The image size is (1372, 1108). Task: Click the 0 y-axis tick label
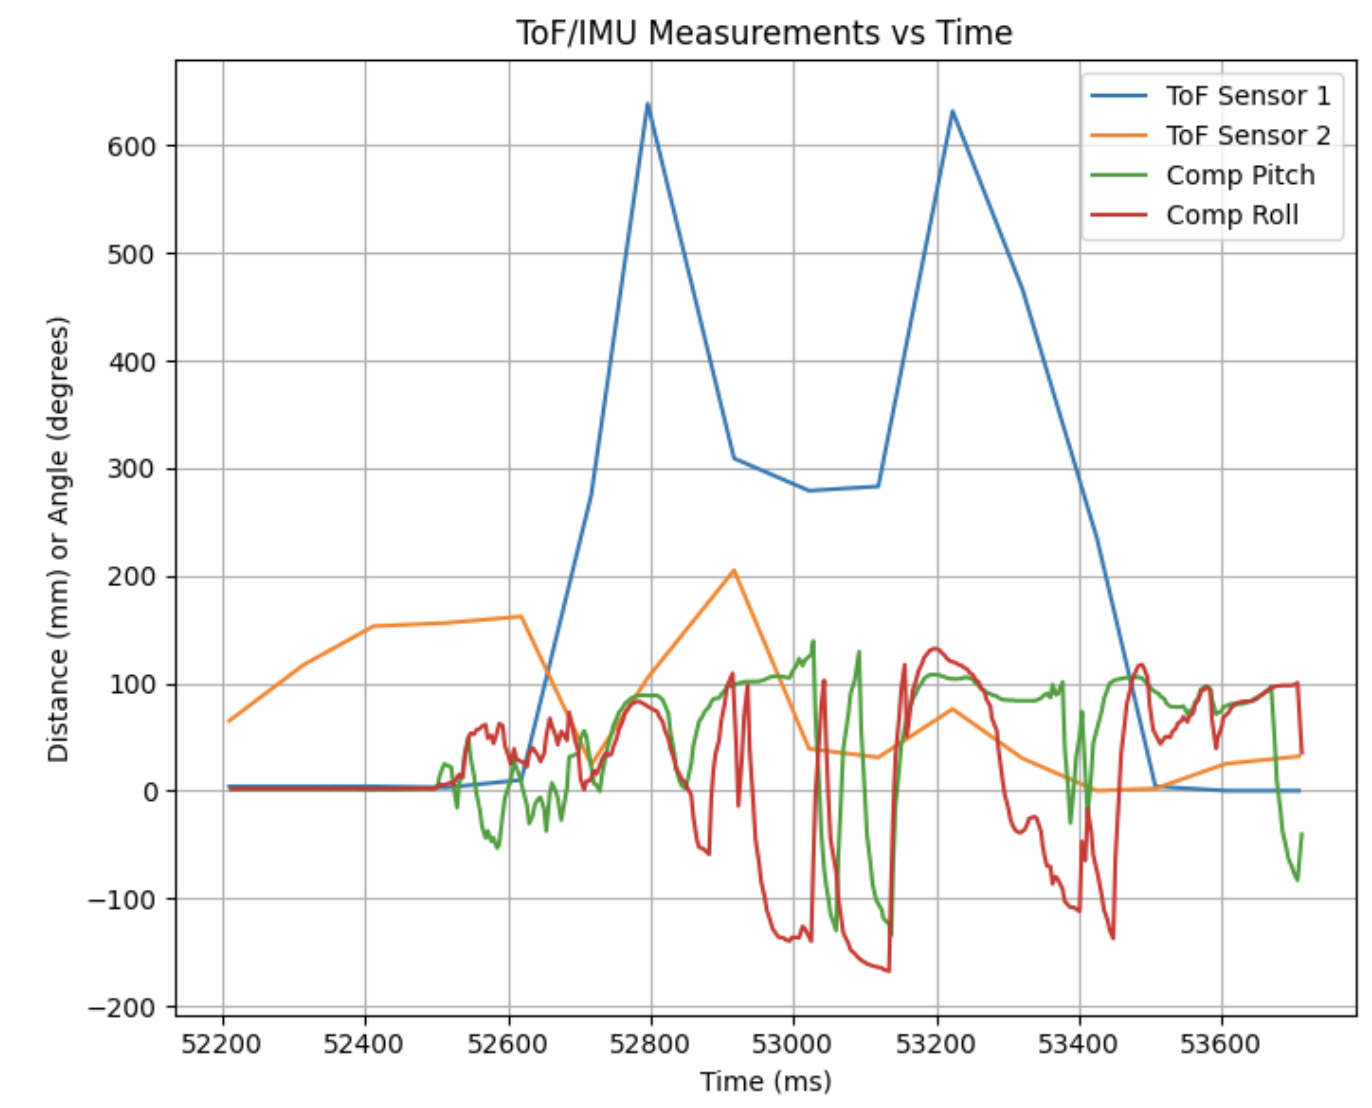coord(151,793)
